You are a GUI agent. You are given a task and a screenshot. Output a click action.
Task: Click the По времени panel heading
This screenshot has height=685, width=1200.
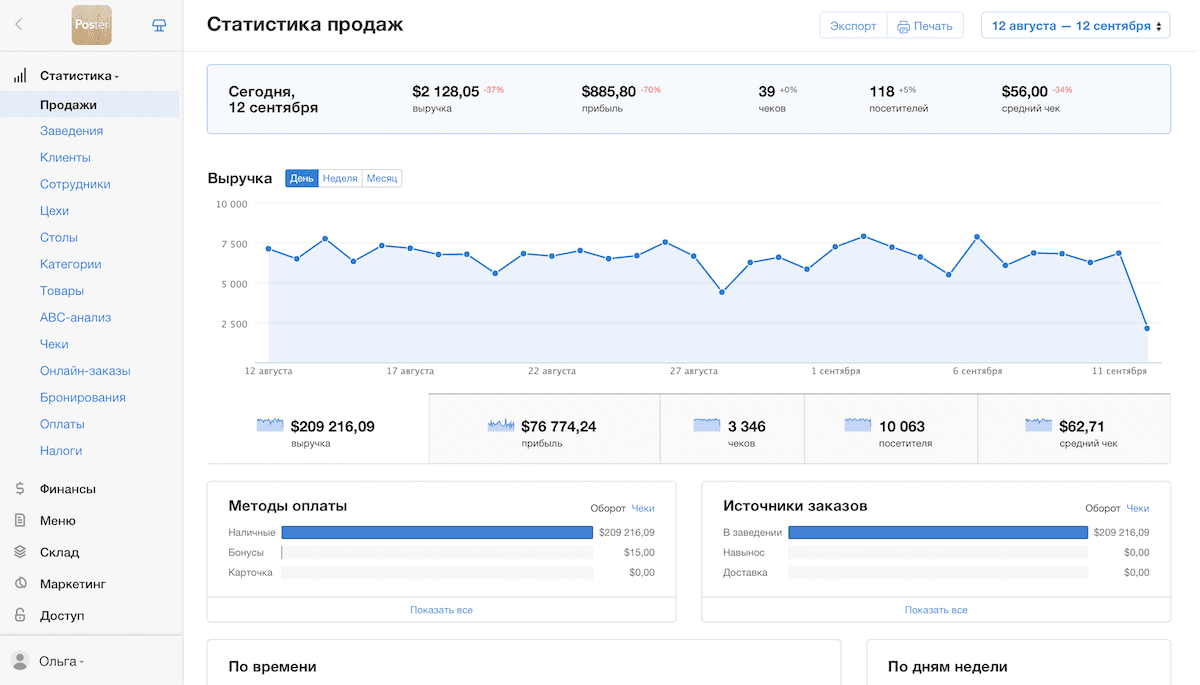coord(272,666)
